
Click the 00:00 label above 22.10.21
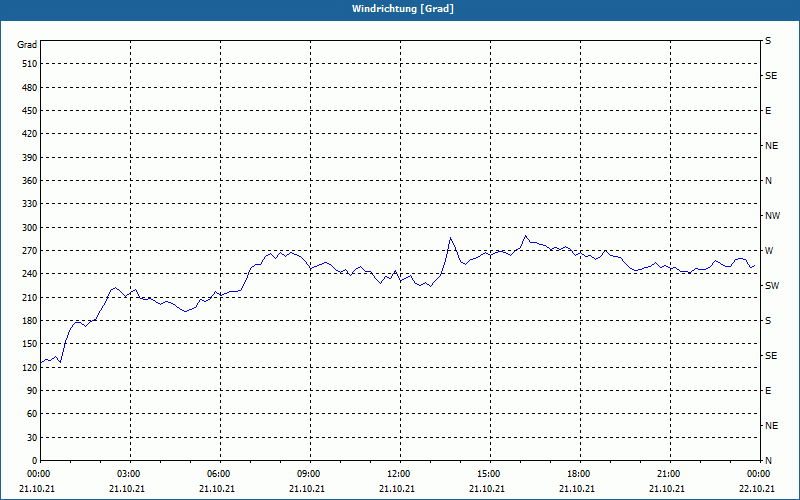pyautogui.click(x=759, y=474)
